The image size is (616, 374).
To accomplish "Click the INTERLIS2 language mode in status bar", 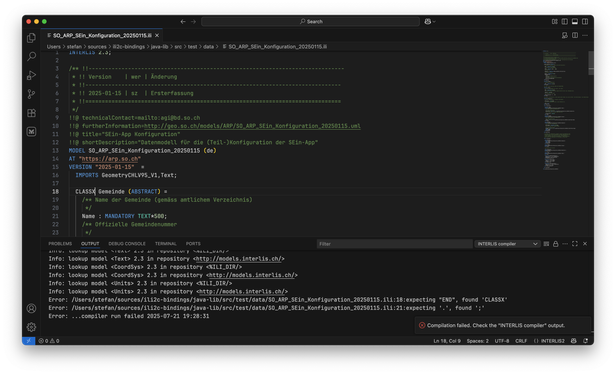I will [549, 341].
